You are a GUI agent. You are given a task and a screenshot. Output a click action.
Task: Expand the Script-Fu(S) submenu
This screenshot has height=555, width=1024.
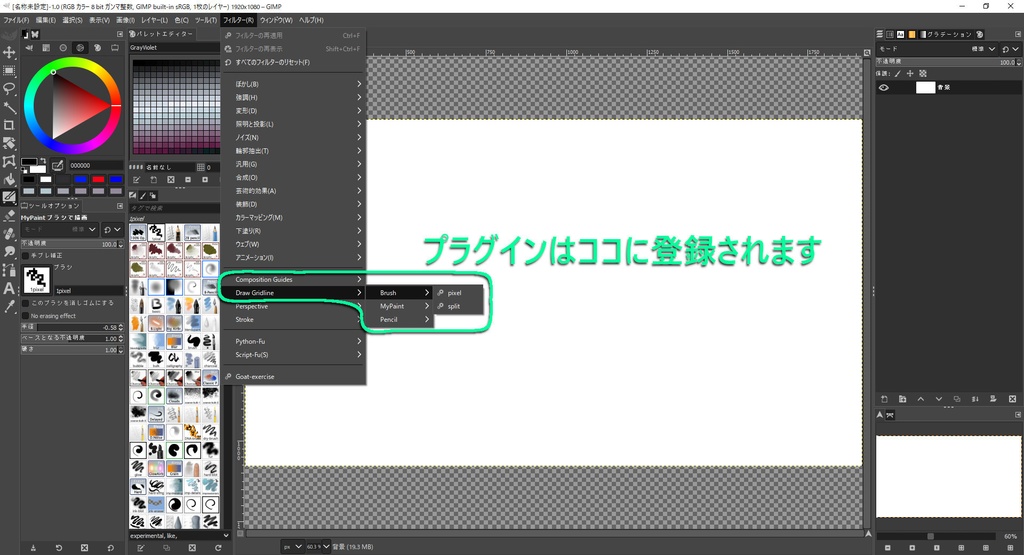293,355
